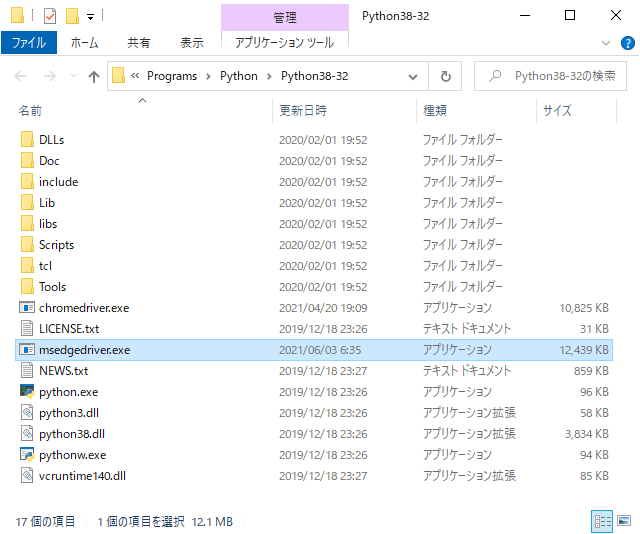The width and height of the screenshot is (640, 534).
Task: Select the pythonw.exe file name
Action: point(73,455)
